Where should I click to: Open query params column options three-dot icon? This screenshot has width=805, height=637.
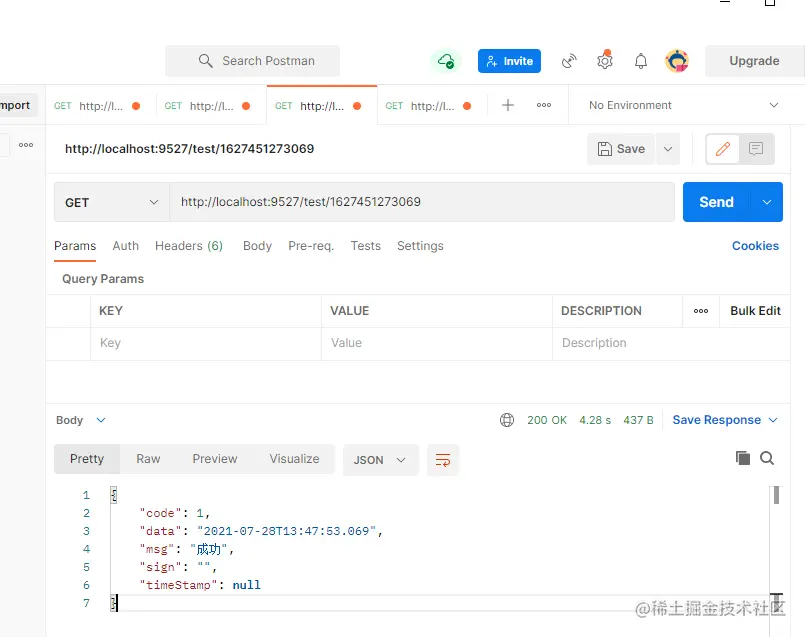[x=701, y=311]
